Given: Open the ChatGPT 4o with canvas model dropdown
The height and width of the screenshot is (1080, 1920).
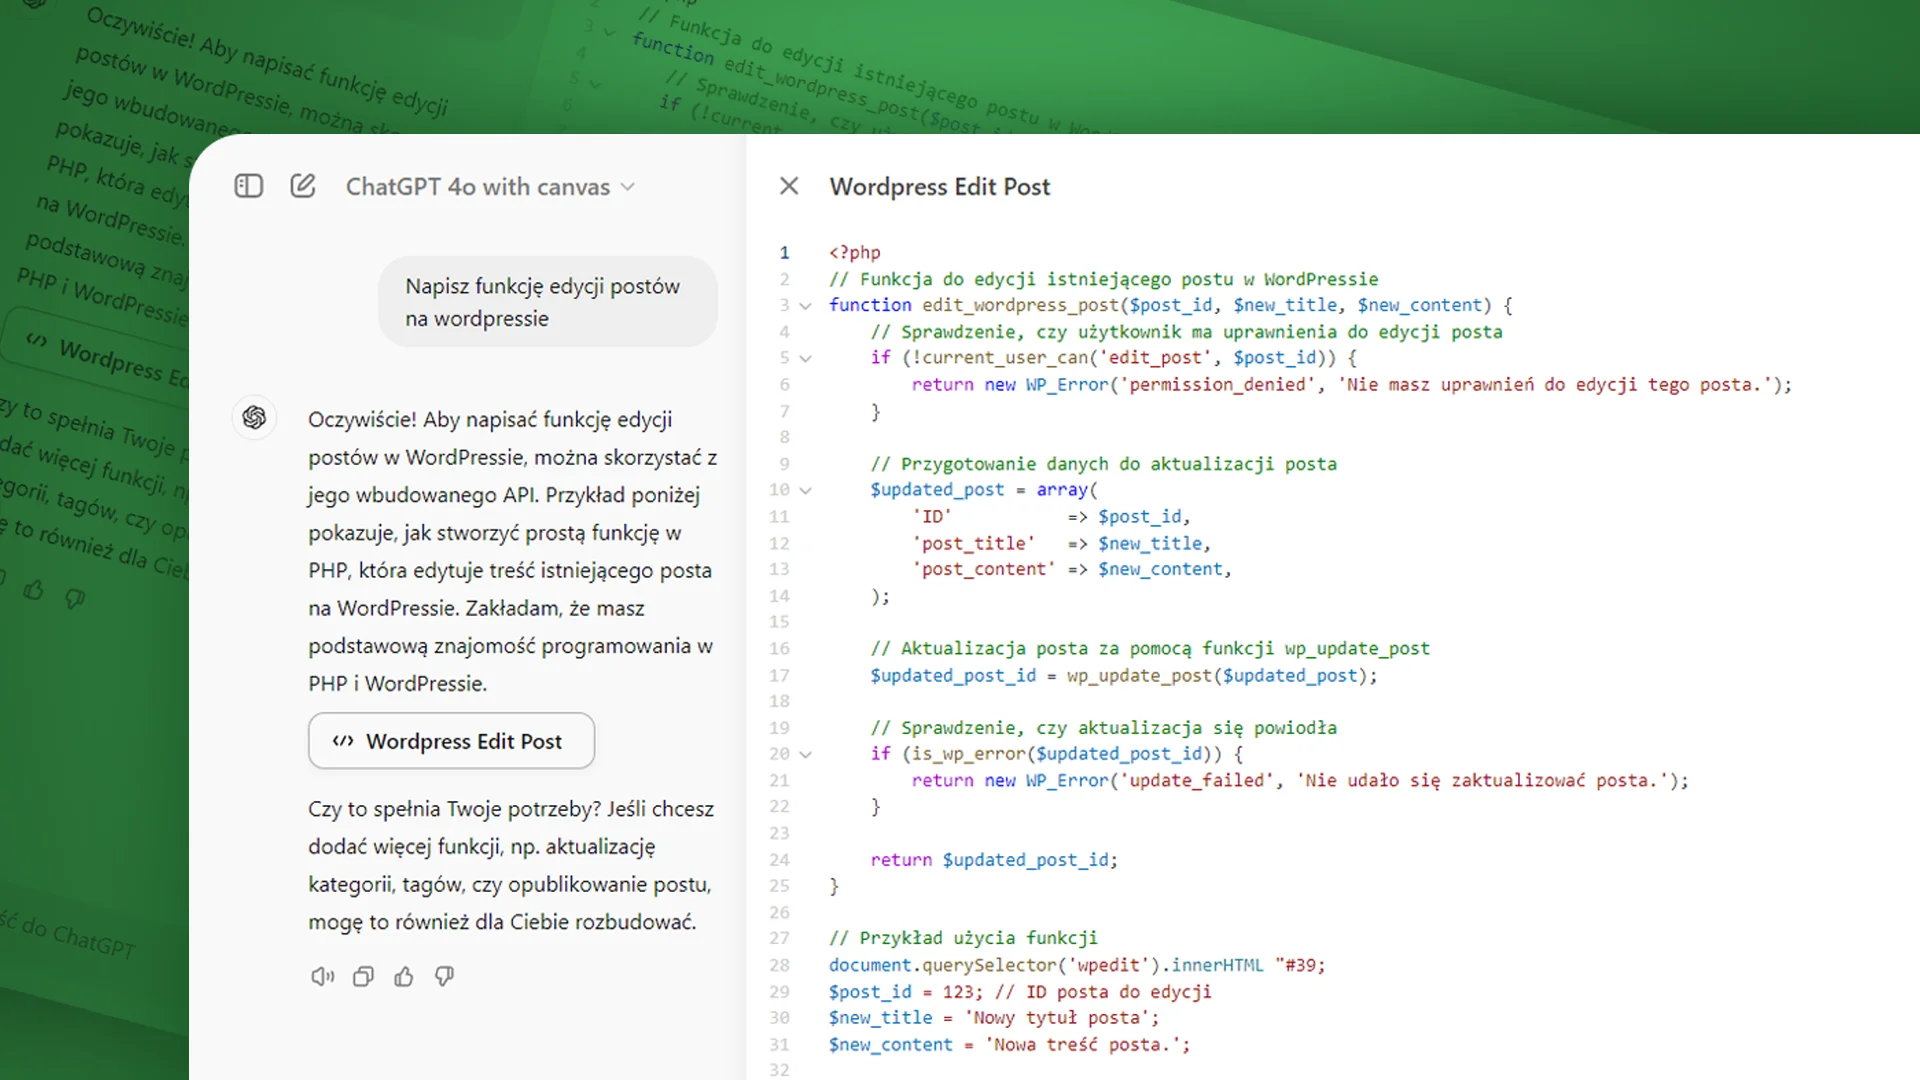Looking at the screenshot, I should (490, 187).
